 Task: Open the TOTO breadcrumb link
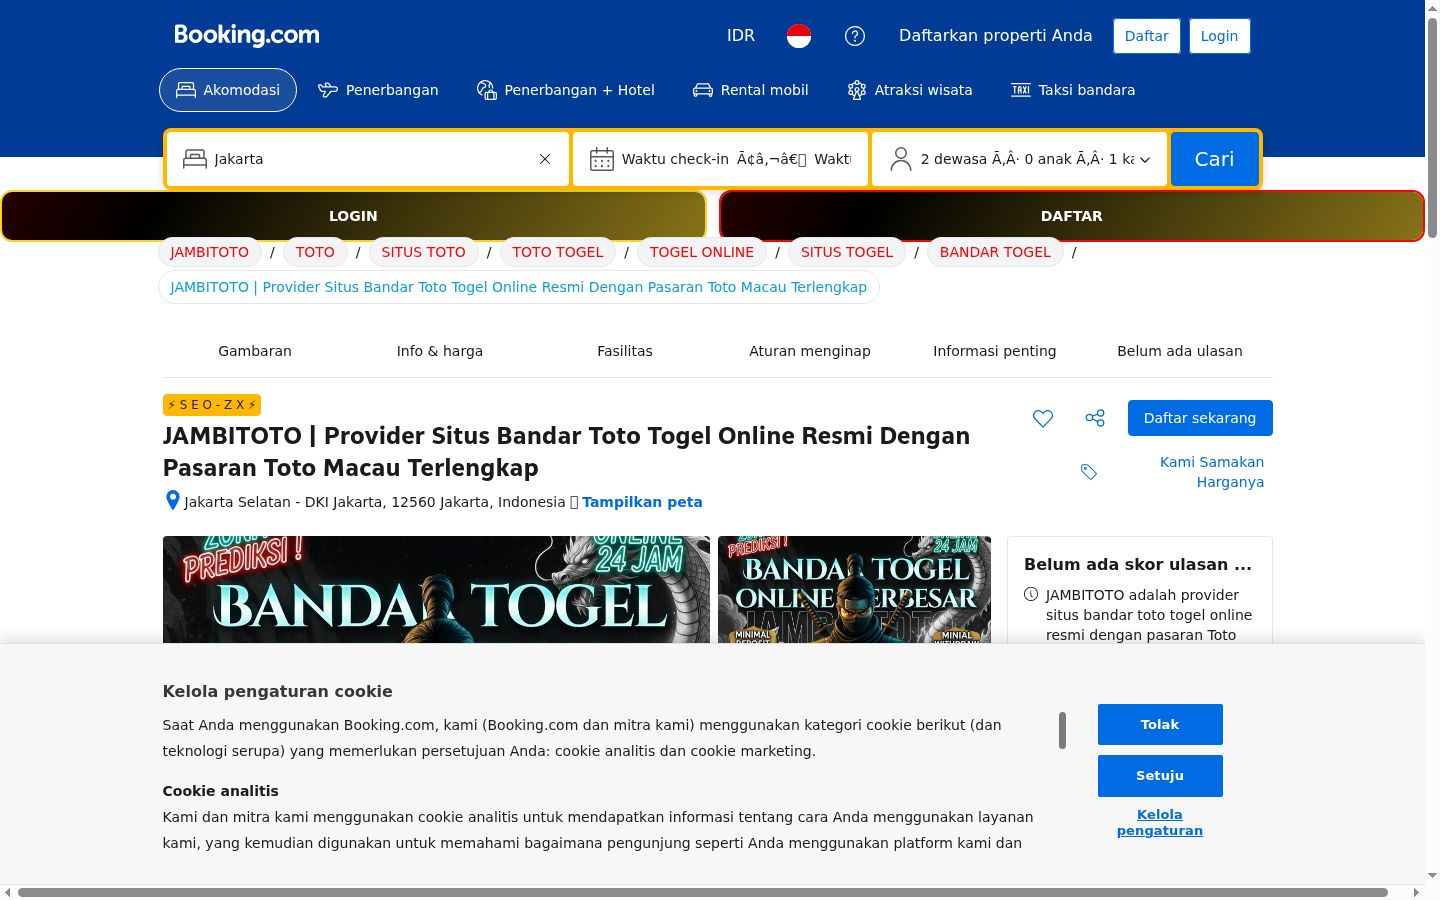[x=315, y=252]
